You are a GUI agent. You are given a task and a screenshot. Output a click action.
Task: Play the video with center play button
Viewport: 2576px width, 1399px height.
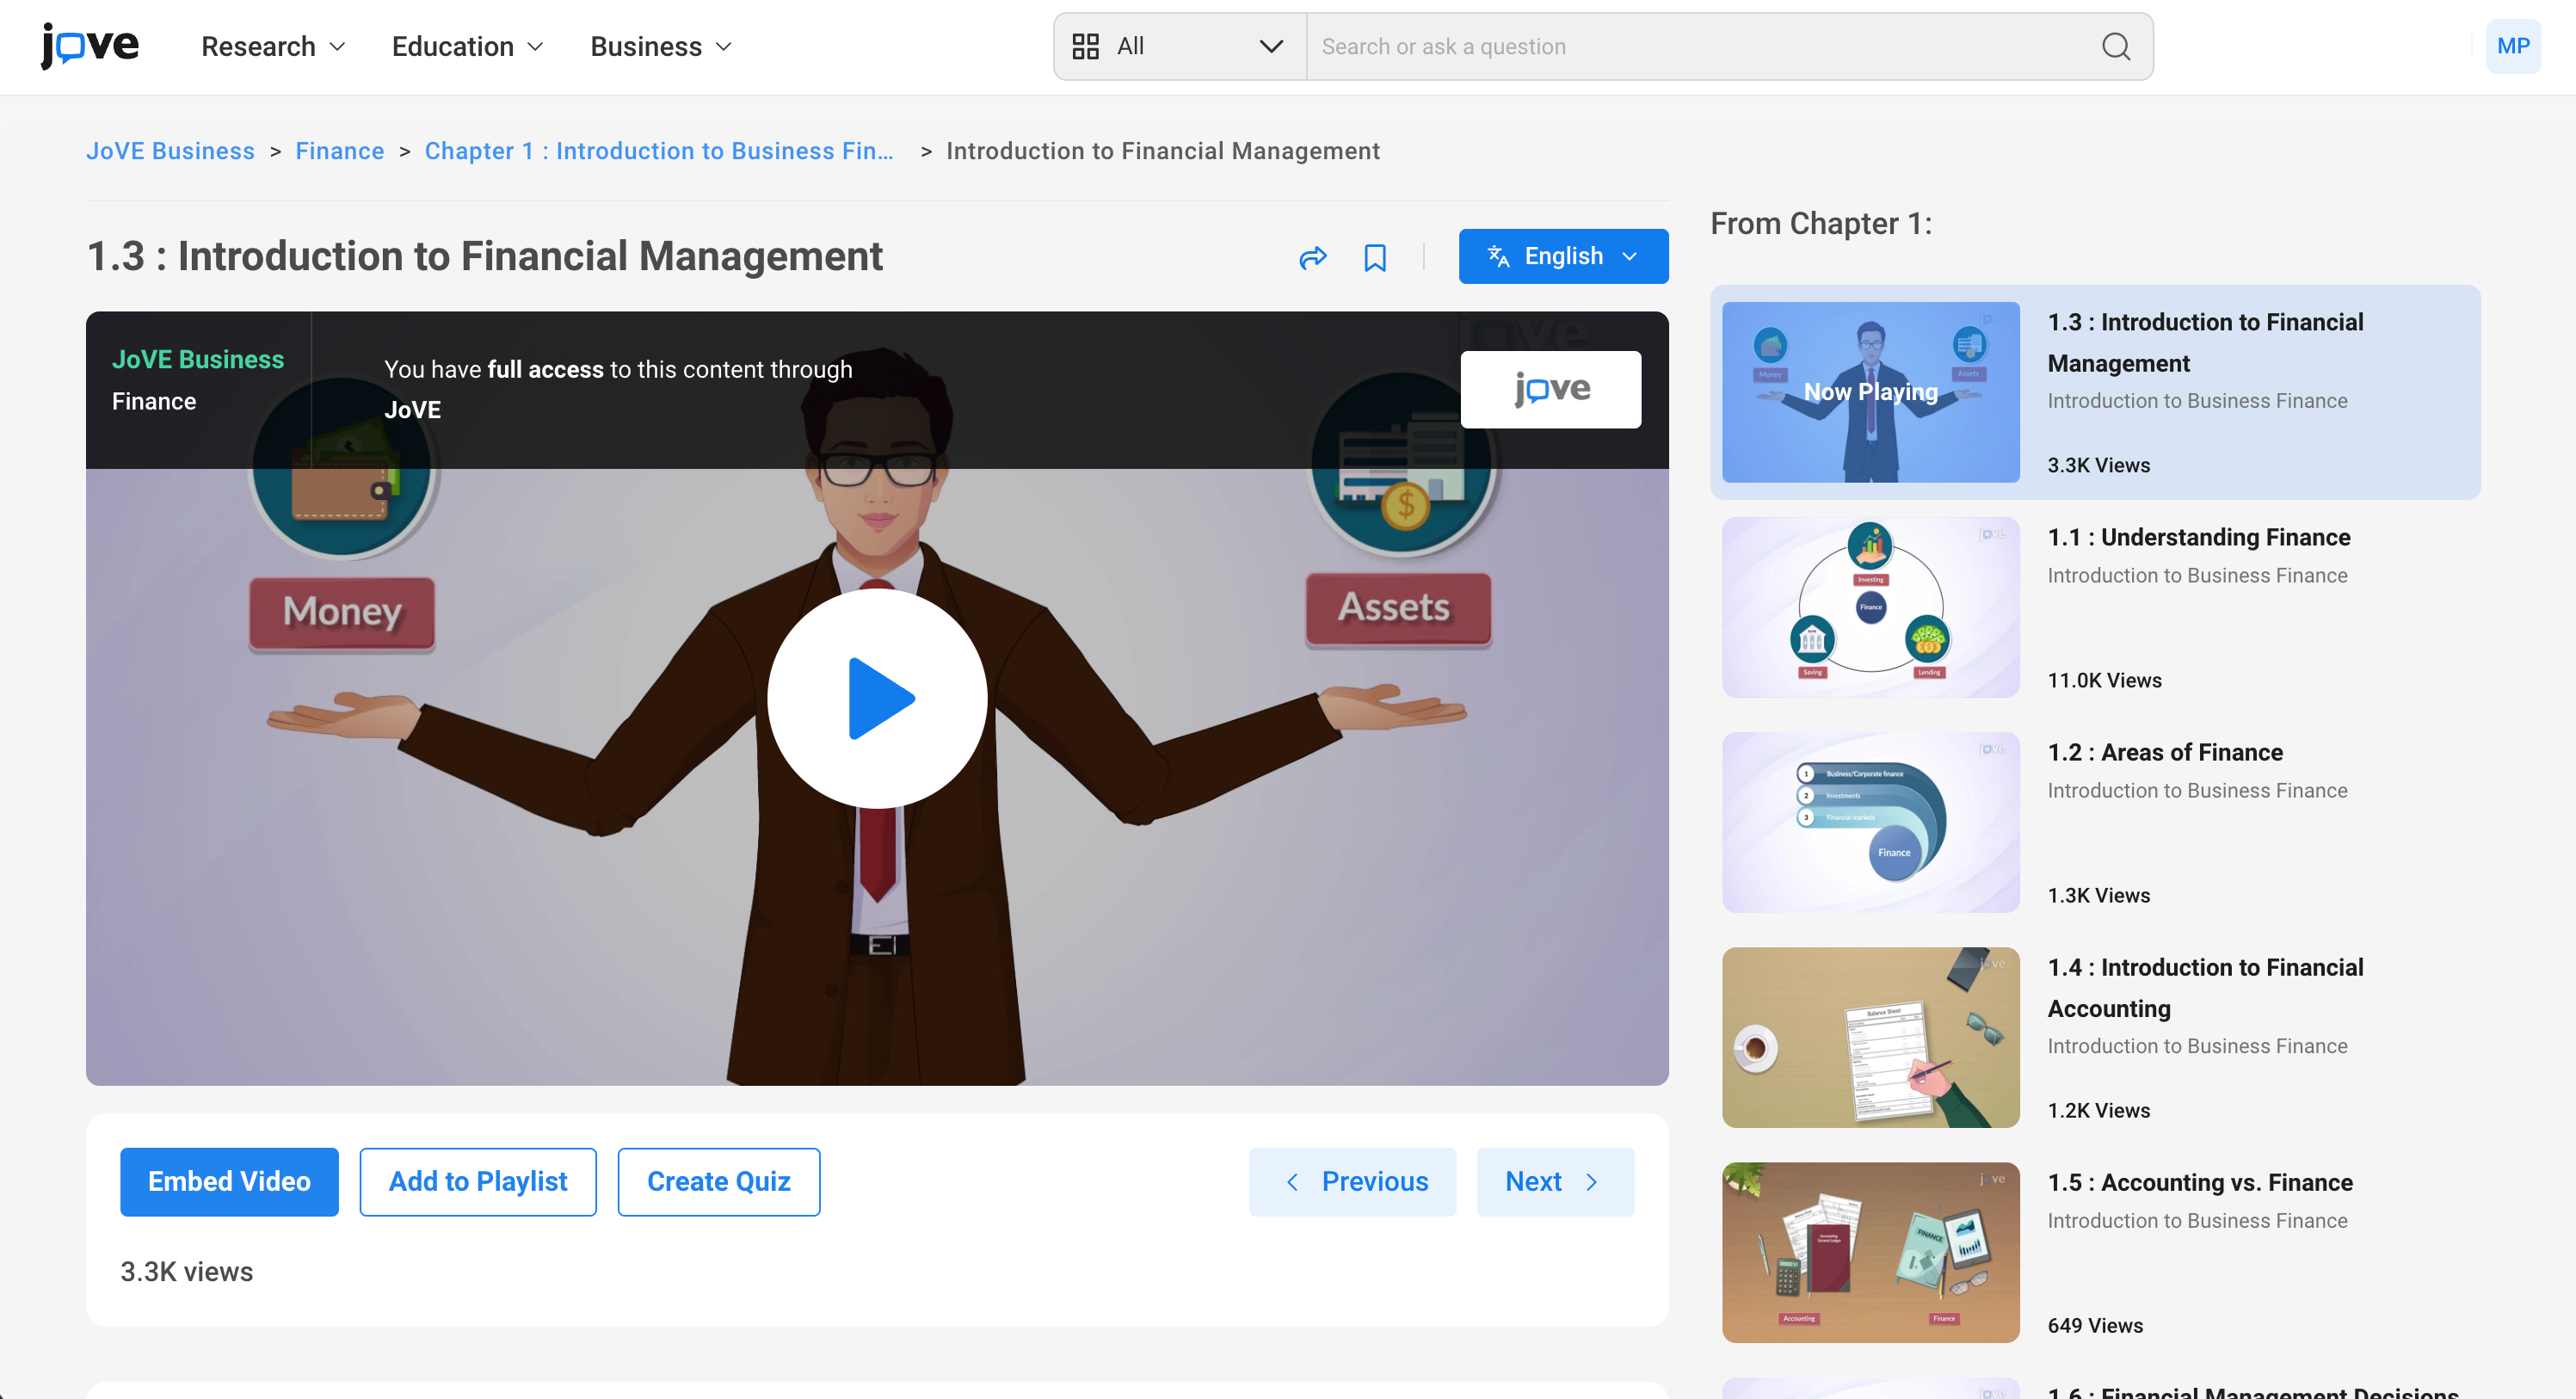coord(877,698)
